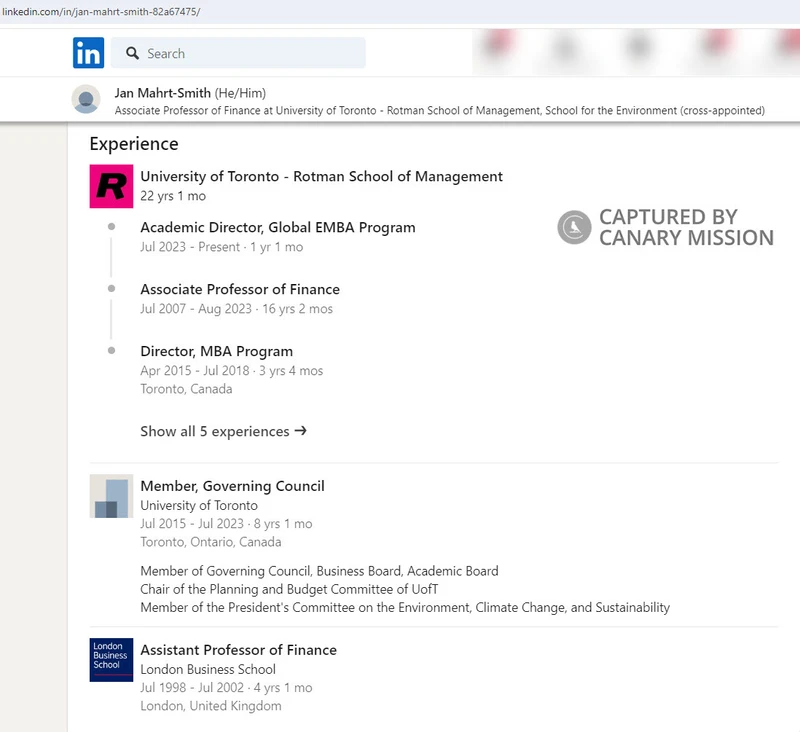Click 'Jul 2015 - Jul 2023 · 8 yrs 1 mo' text
This screenshot has height=732, width=800.
pos(226,524)
